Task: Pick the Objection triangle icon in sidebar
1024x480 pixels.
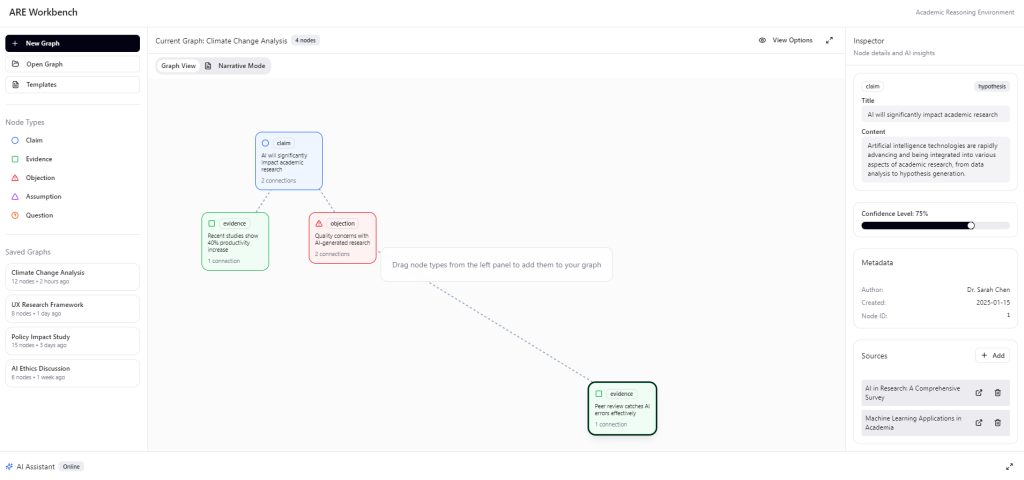Action: point(16,178)
